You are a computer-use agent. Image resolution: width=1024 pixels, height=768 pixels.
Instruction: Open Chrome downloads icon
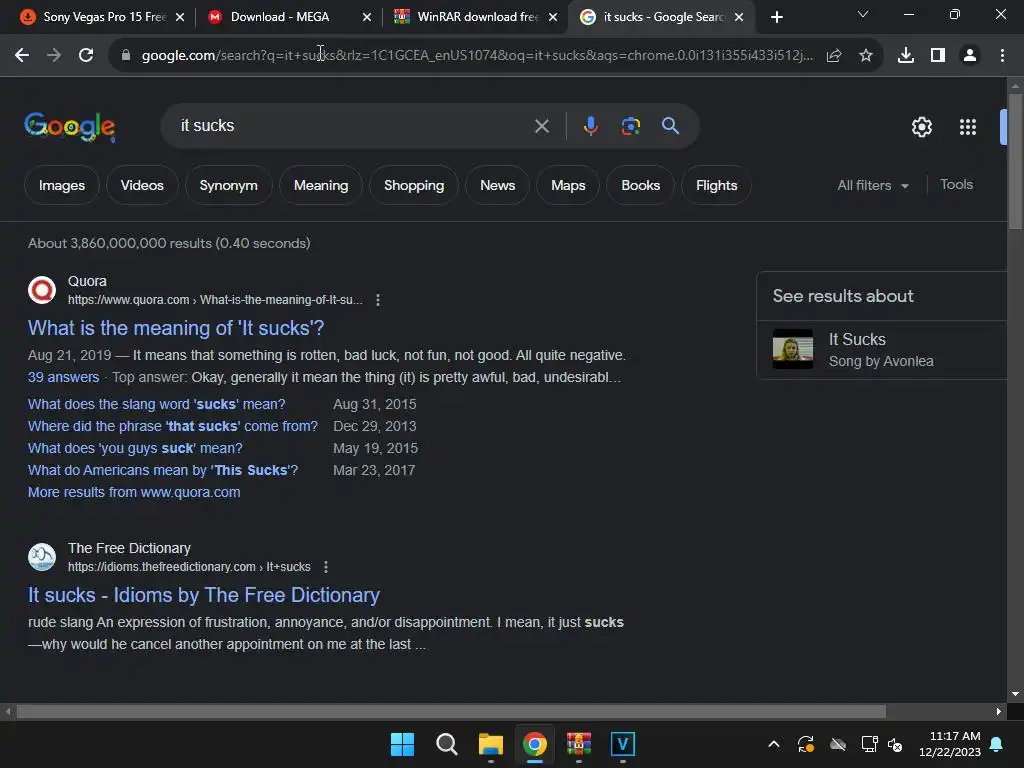[x=906, y=56]
